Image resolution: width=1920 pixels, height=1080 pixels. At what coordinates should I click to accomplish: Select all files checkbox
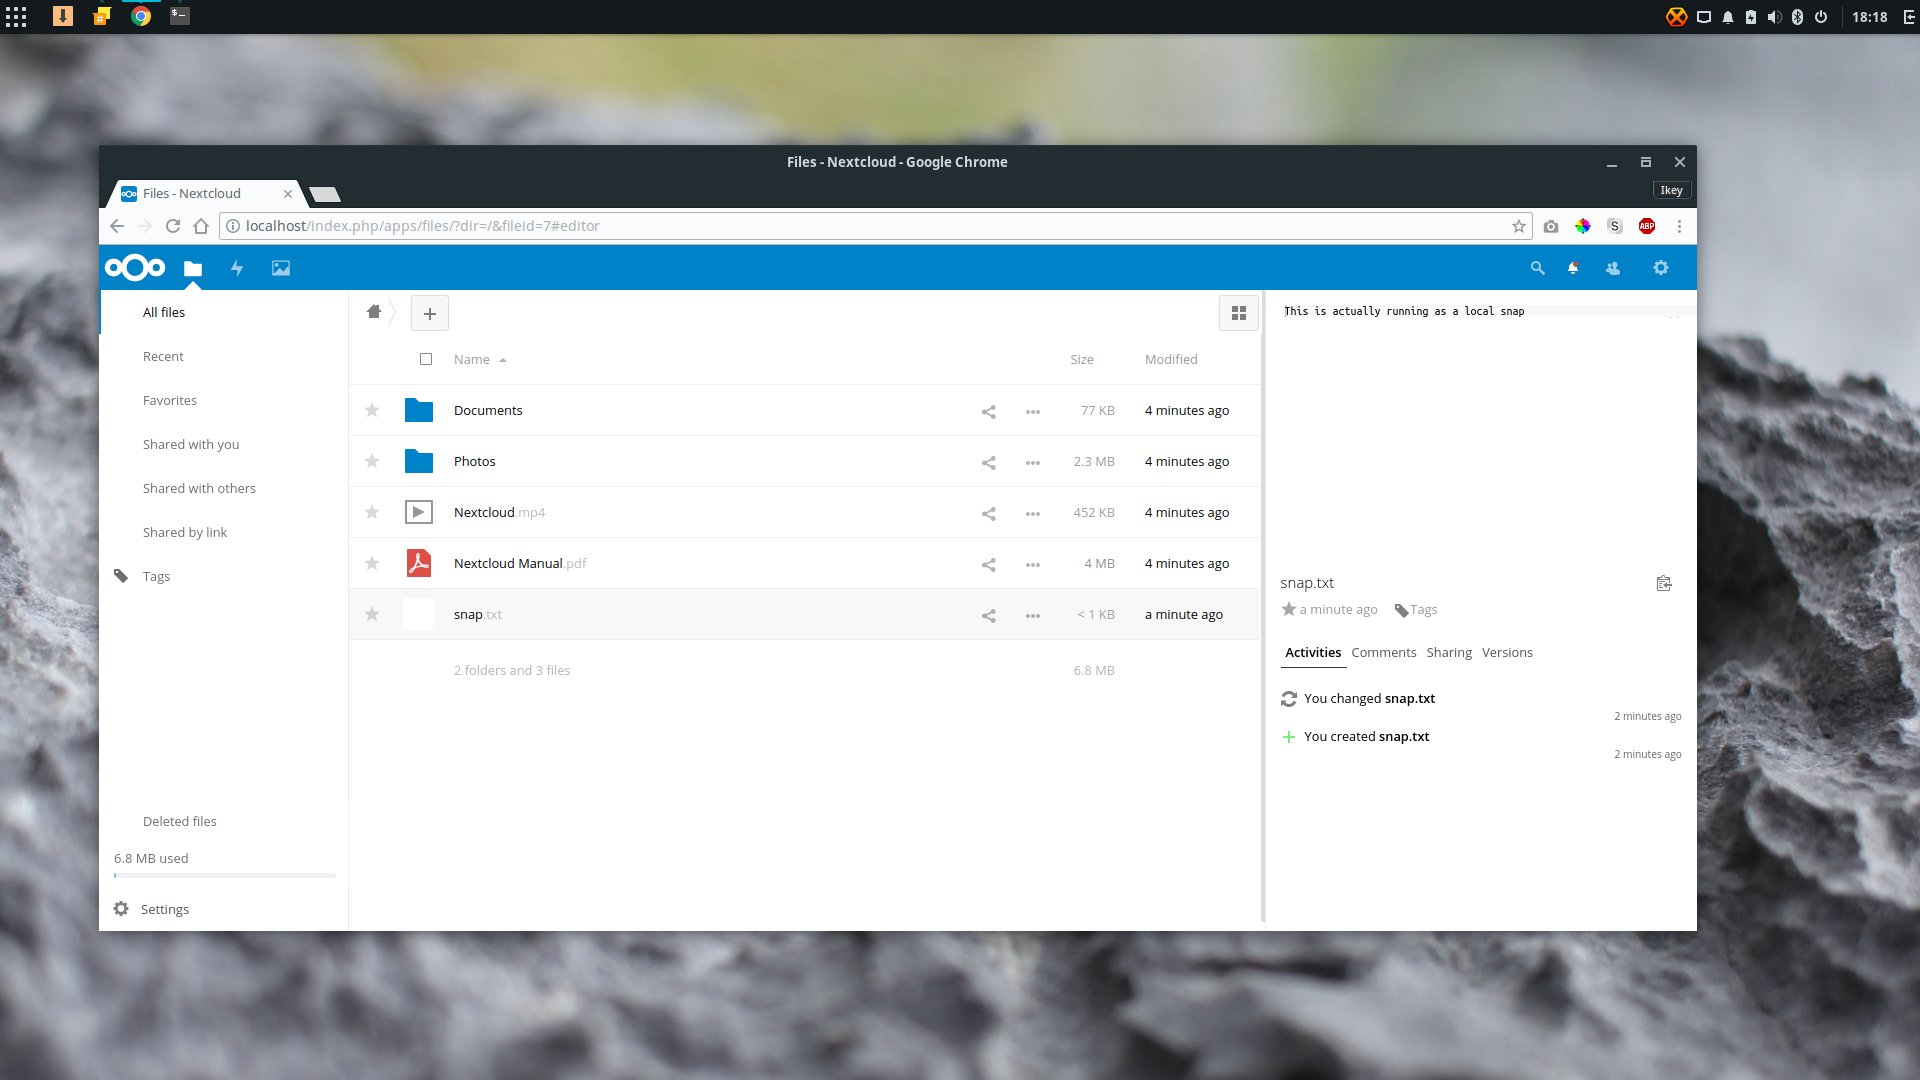pos(426,359)
